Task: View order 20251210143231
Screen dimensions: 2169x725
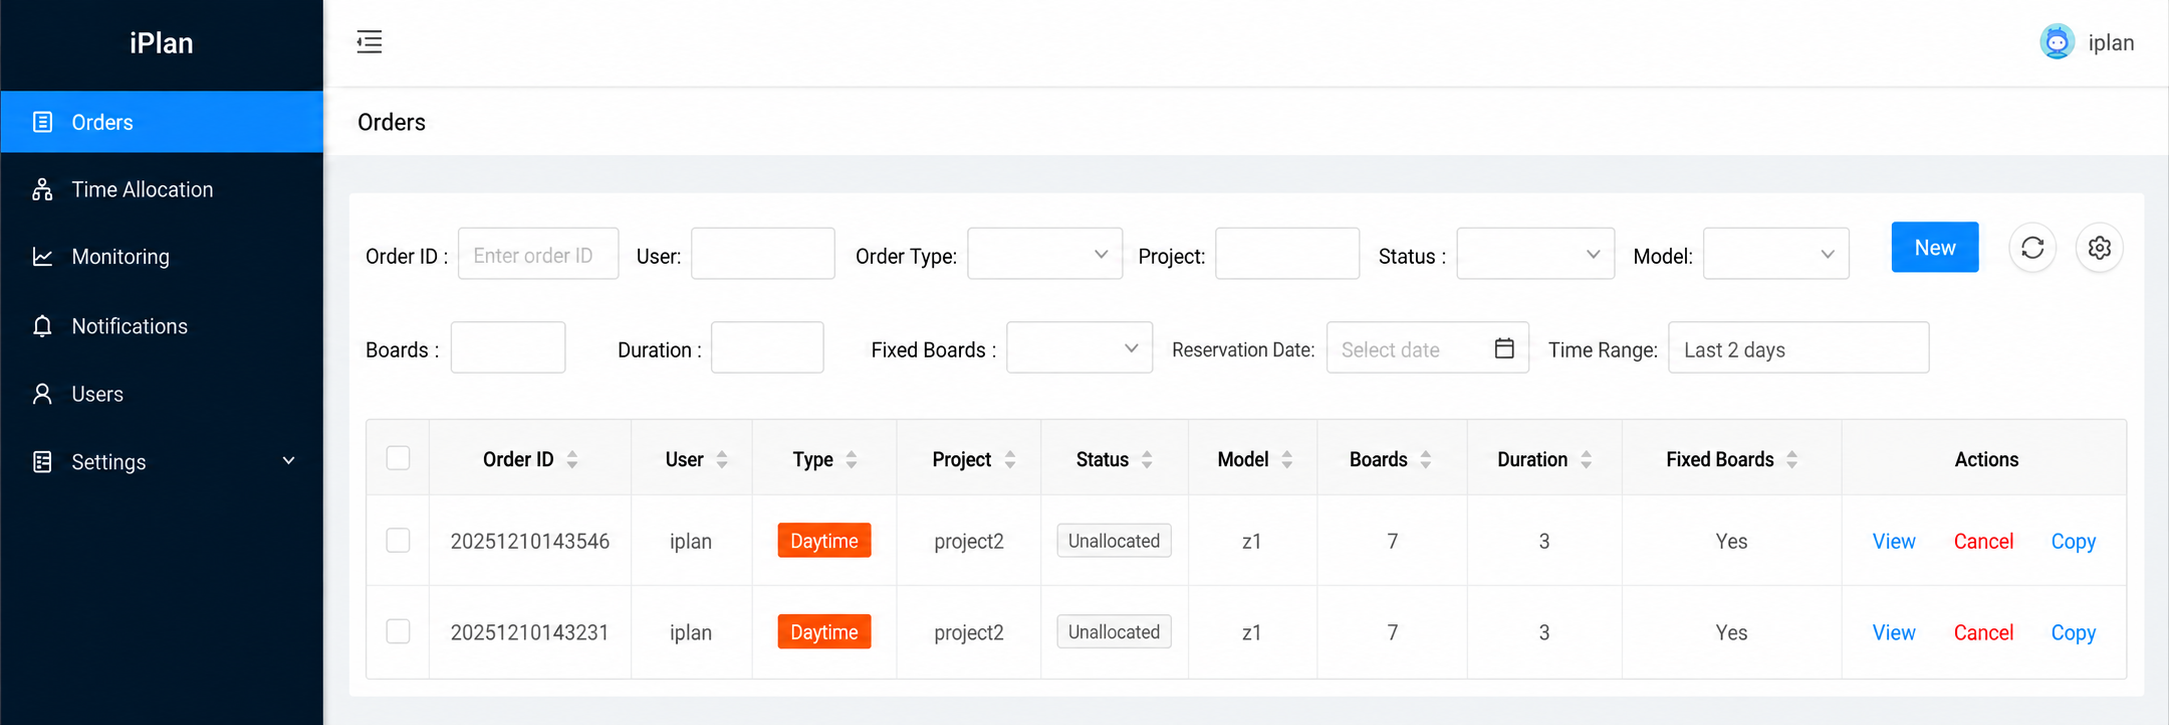Action: pyautogui.click(x=1893, y=632)
